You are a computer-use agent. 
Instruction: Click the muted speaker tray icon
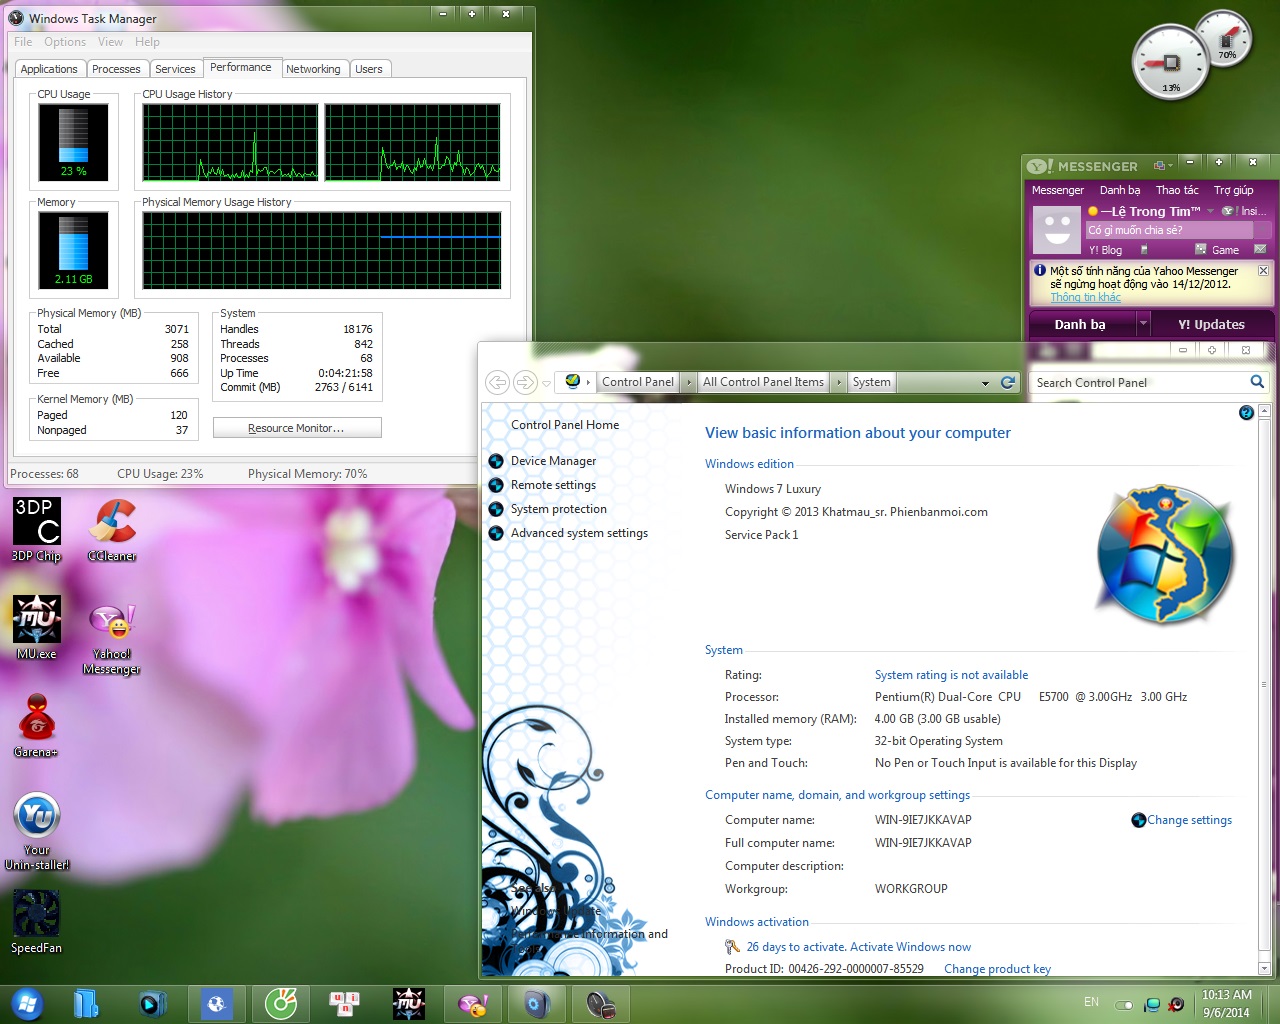(x=1177, y=1004)
